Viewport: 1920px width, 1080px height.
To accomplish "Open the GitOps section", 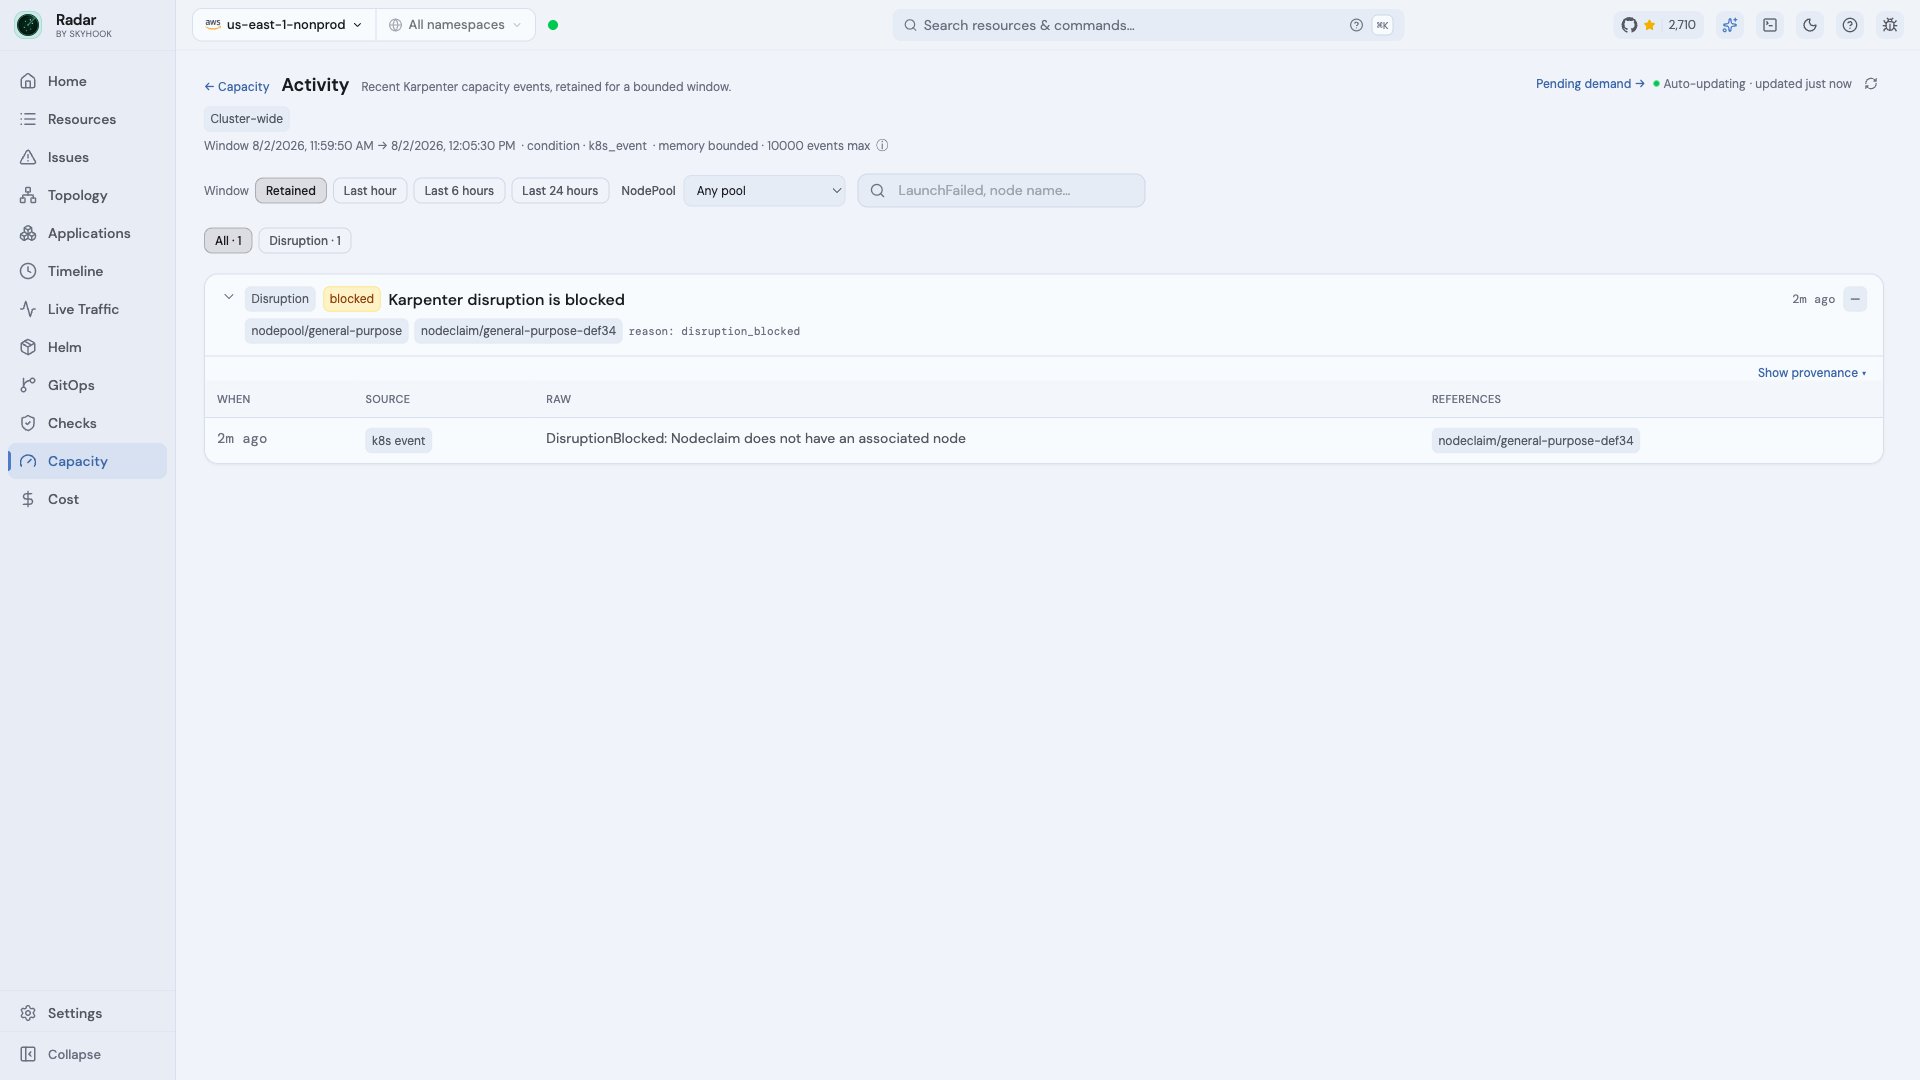I will (87, 385).
